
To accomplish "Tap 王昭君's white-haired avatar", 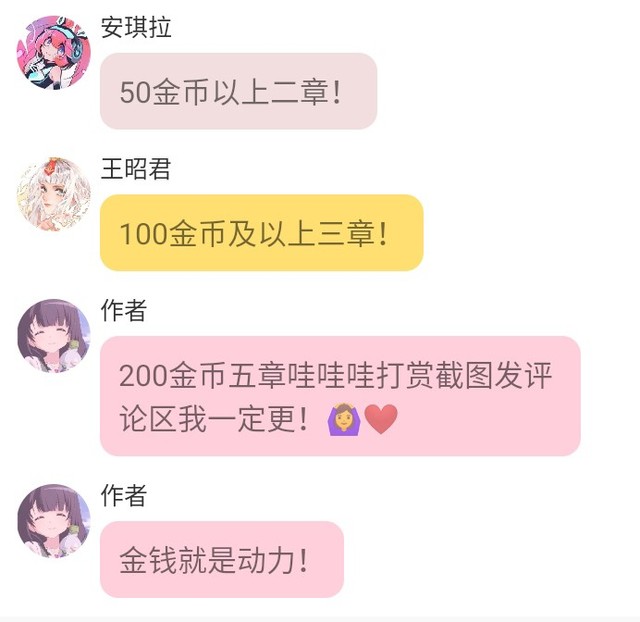I will tap(53, 194).
